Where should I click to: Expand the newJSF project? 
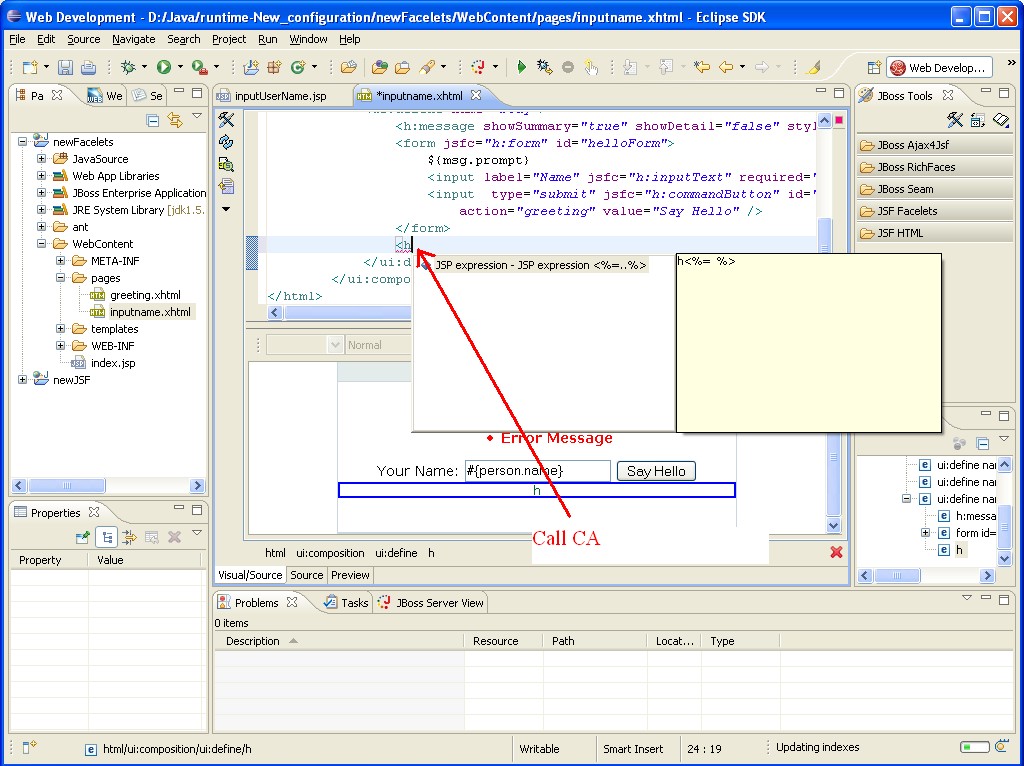pyautogui.click(x=23, y=380)
